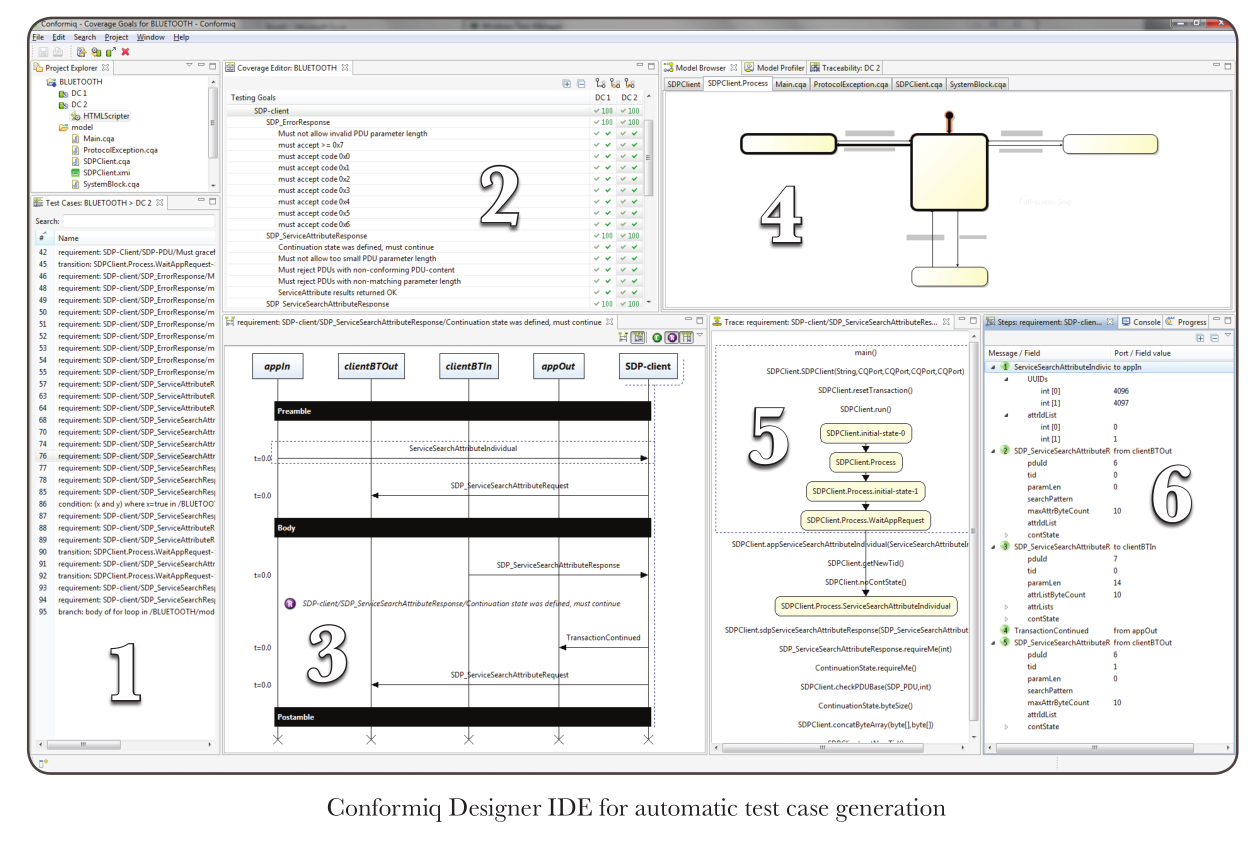Screen dimensions: 1256x841
Task: Click green circle icon in sequence diagram toolbar
Action: click(x=657, y=339)
